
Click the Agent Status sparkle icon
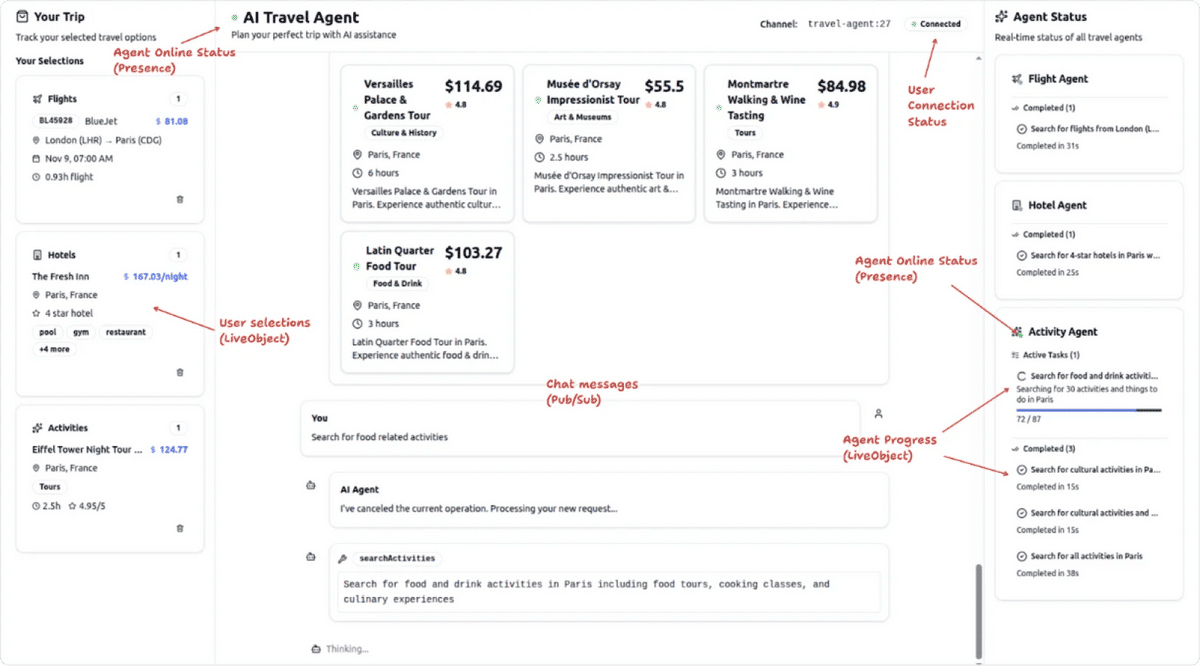pos(1002,17)
